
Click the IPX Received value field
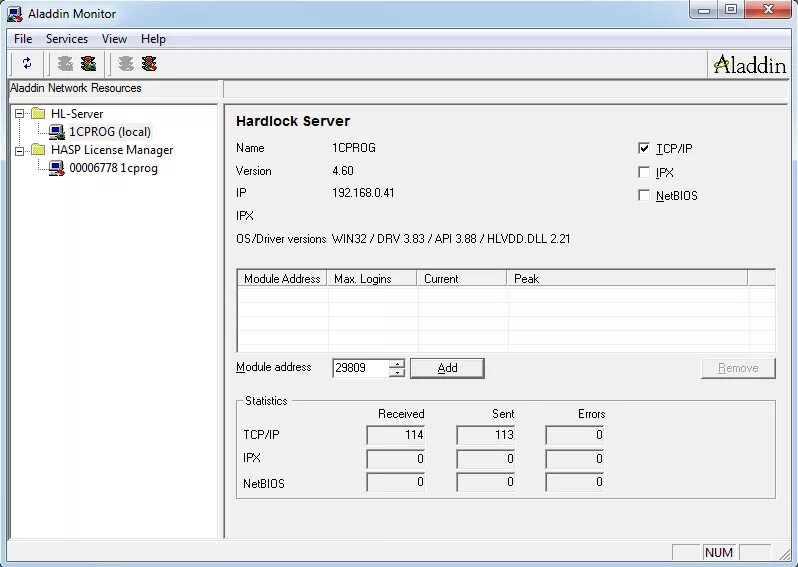pos(395,459)
